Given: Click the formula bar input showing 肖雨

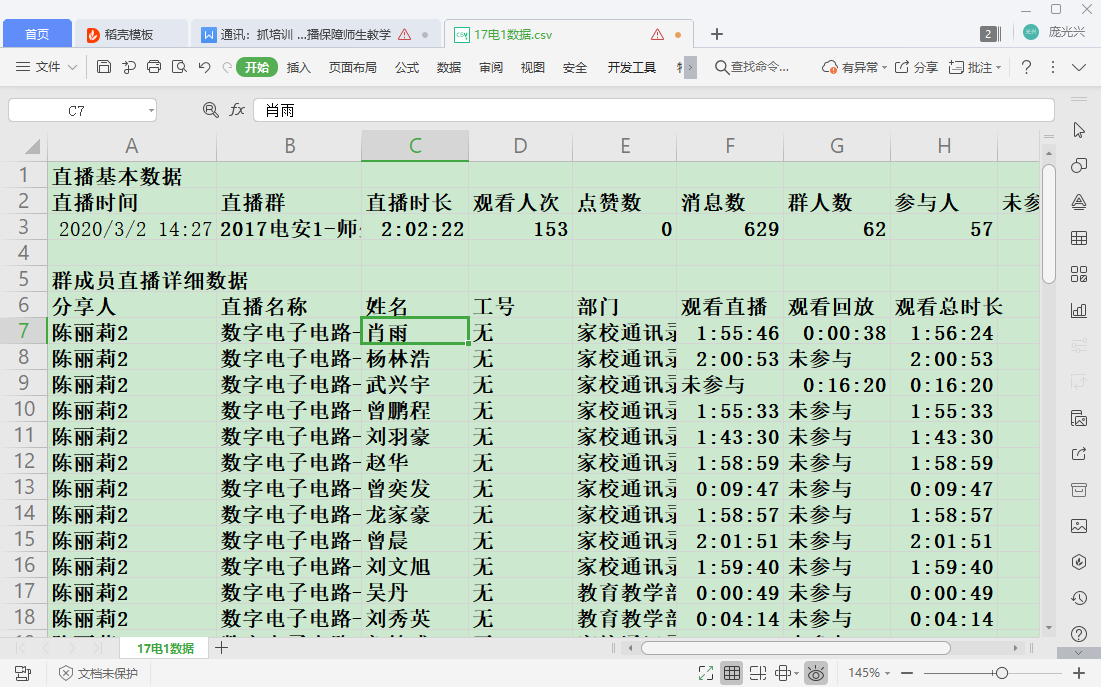Looking at the screenshot, I should [650, 110].
